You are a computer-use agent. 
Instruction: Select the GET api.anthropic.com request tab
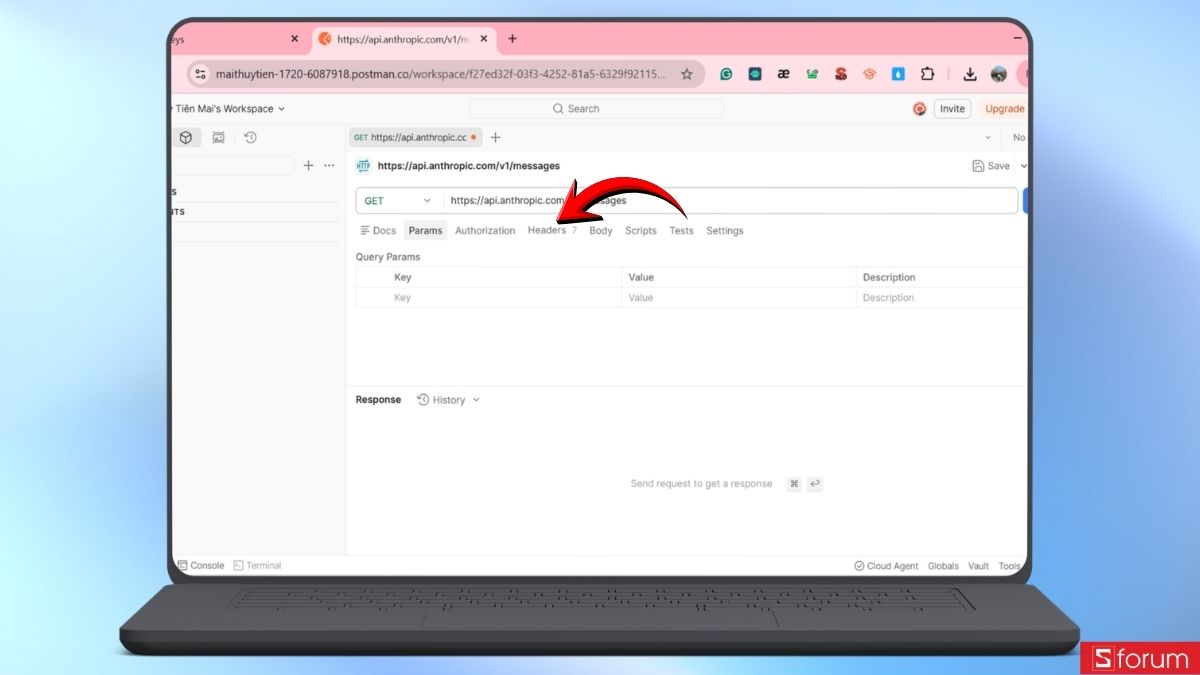[x=414, y=137]
